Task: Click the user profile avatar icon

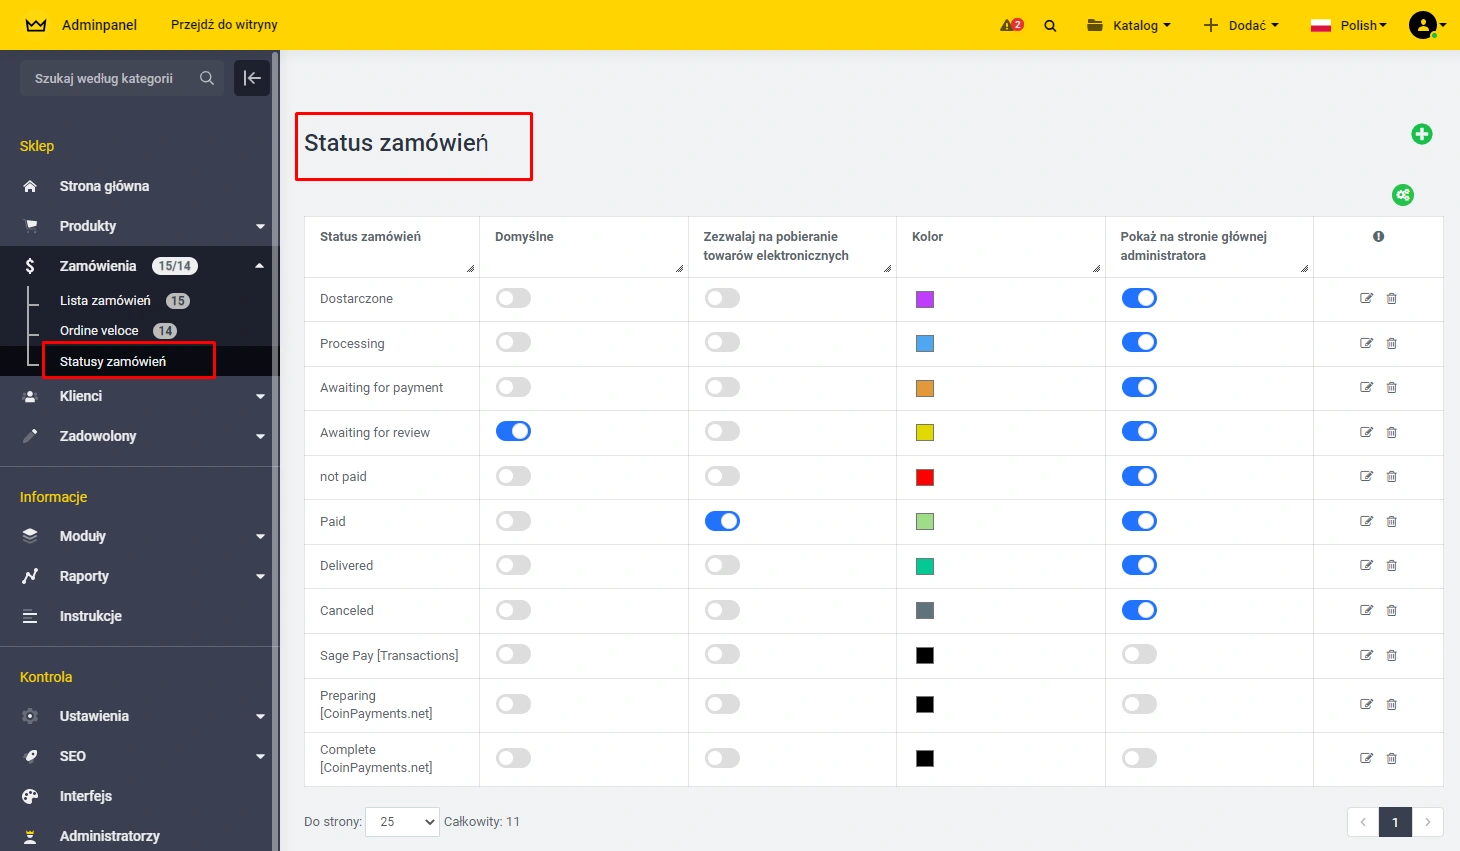Action: coord(1422,25)
